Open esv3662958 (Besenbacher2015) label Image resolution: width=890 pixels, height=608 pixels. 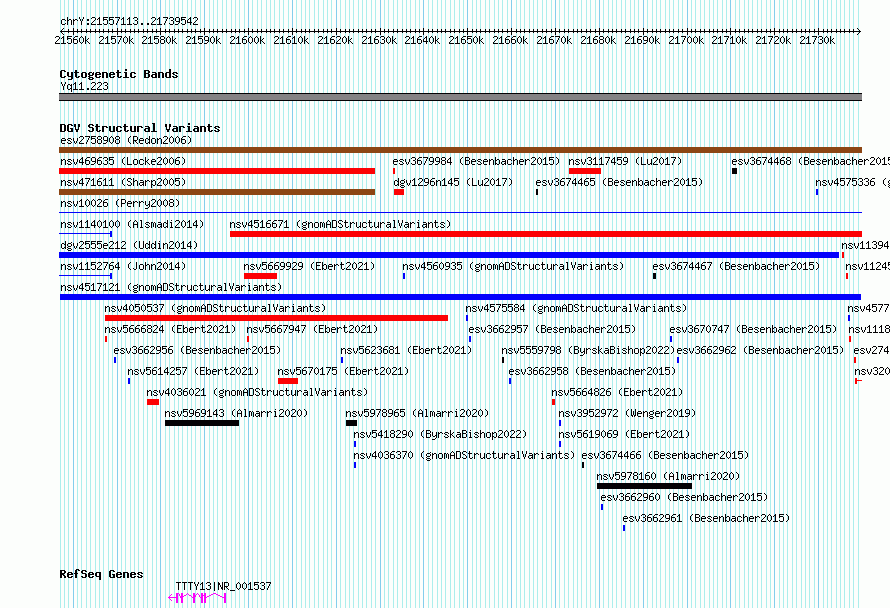pyautogui.click(x=592, y=371)
